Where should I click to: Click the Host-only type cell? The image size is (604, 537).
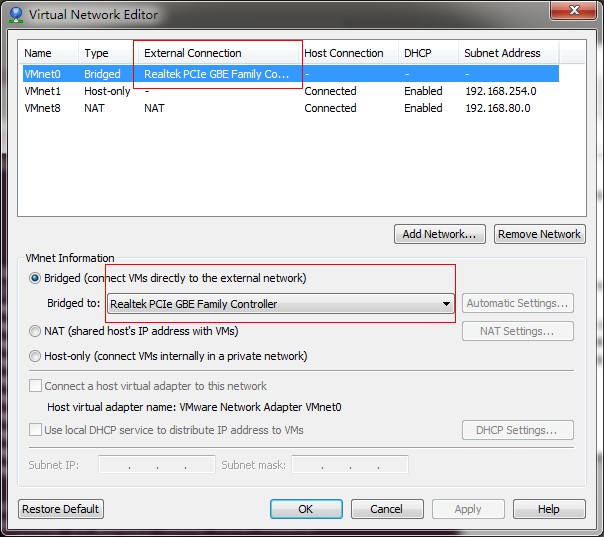click(x=107, y=91)
